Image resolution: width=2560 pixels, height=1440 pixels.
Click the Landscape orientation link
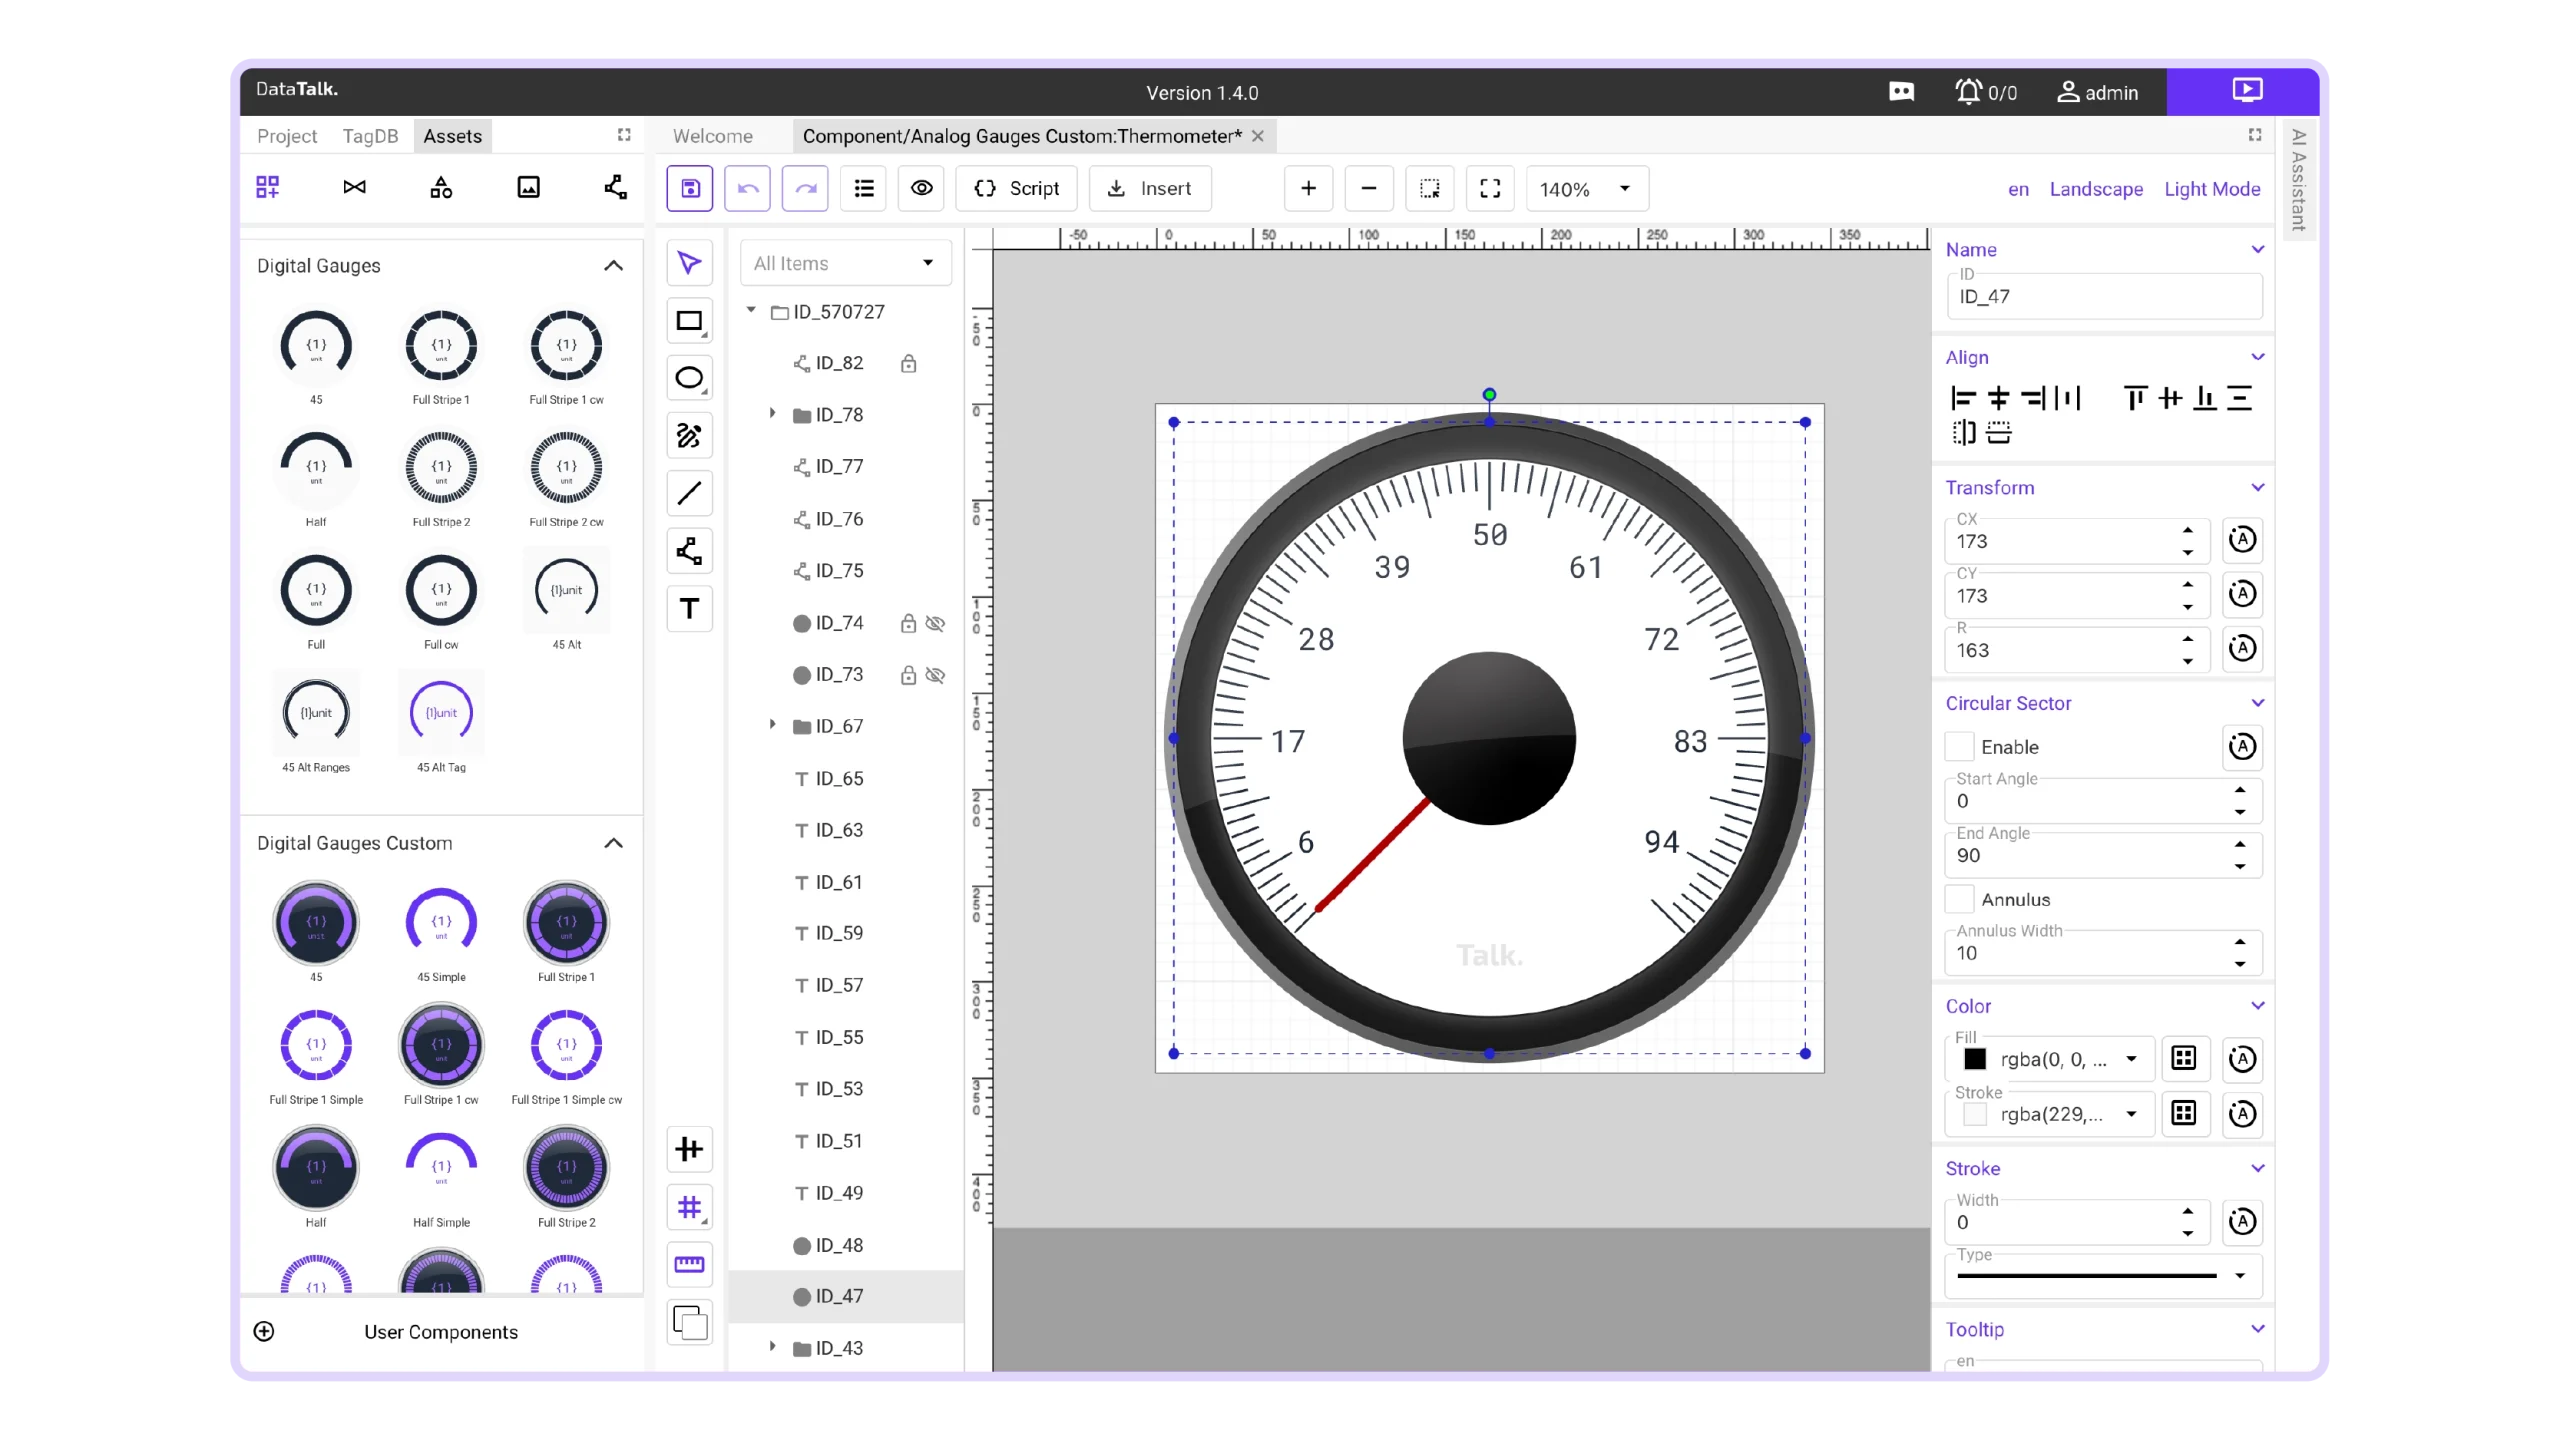[2096, 189]
